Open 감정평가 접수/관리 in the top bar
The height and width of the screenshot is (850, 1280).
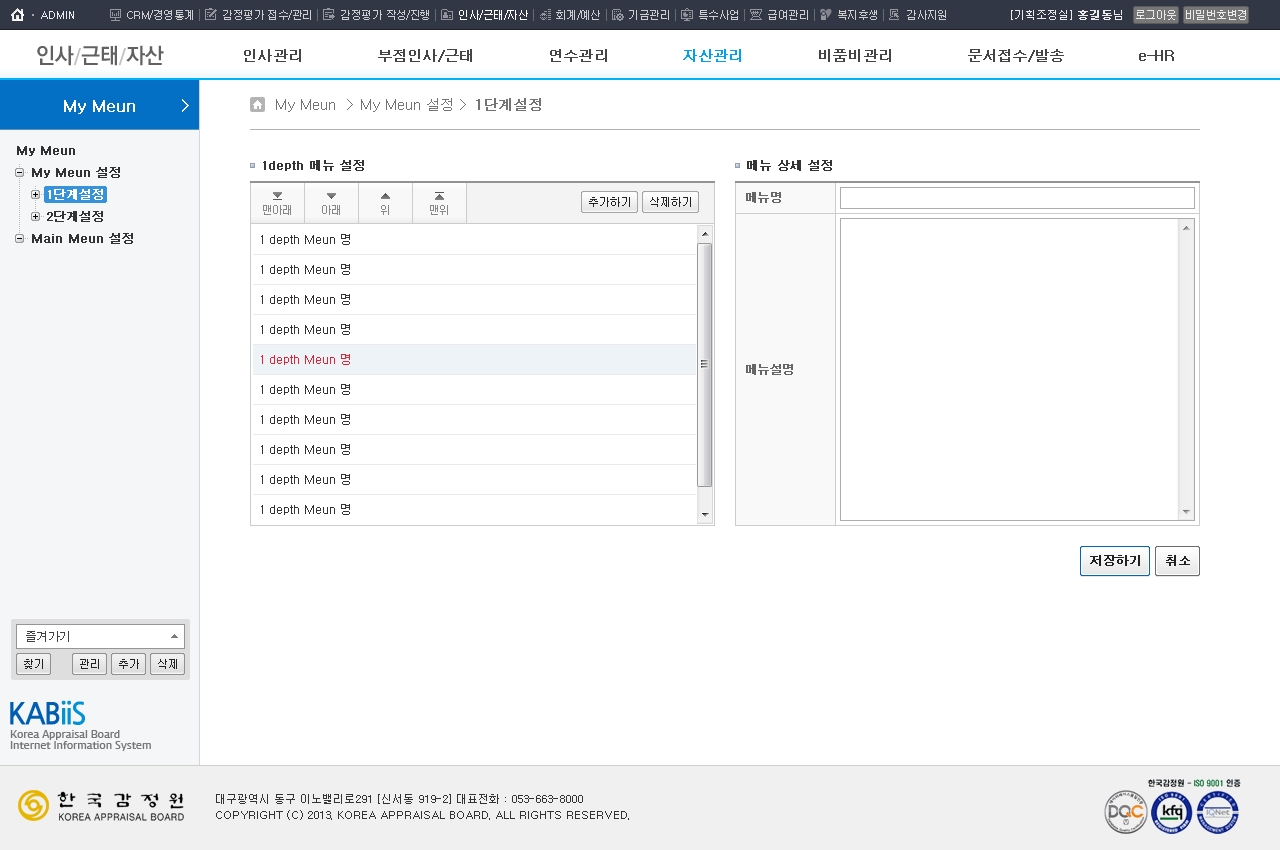coord(259,15)
